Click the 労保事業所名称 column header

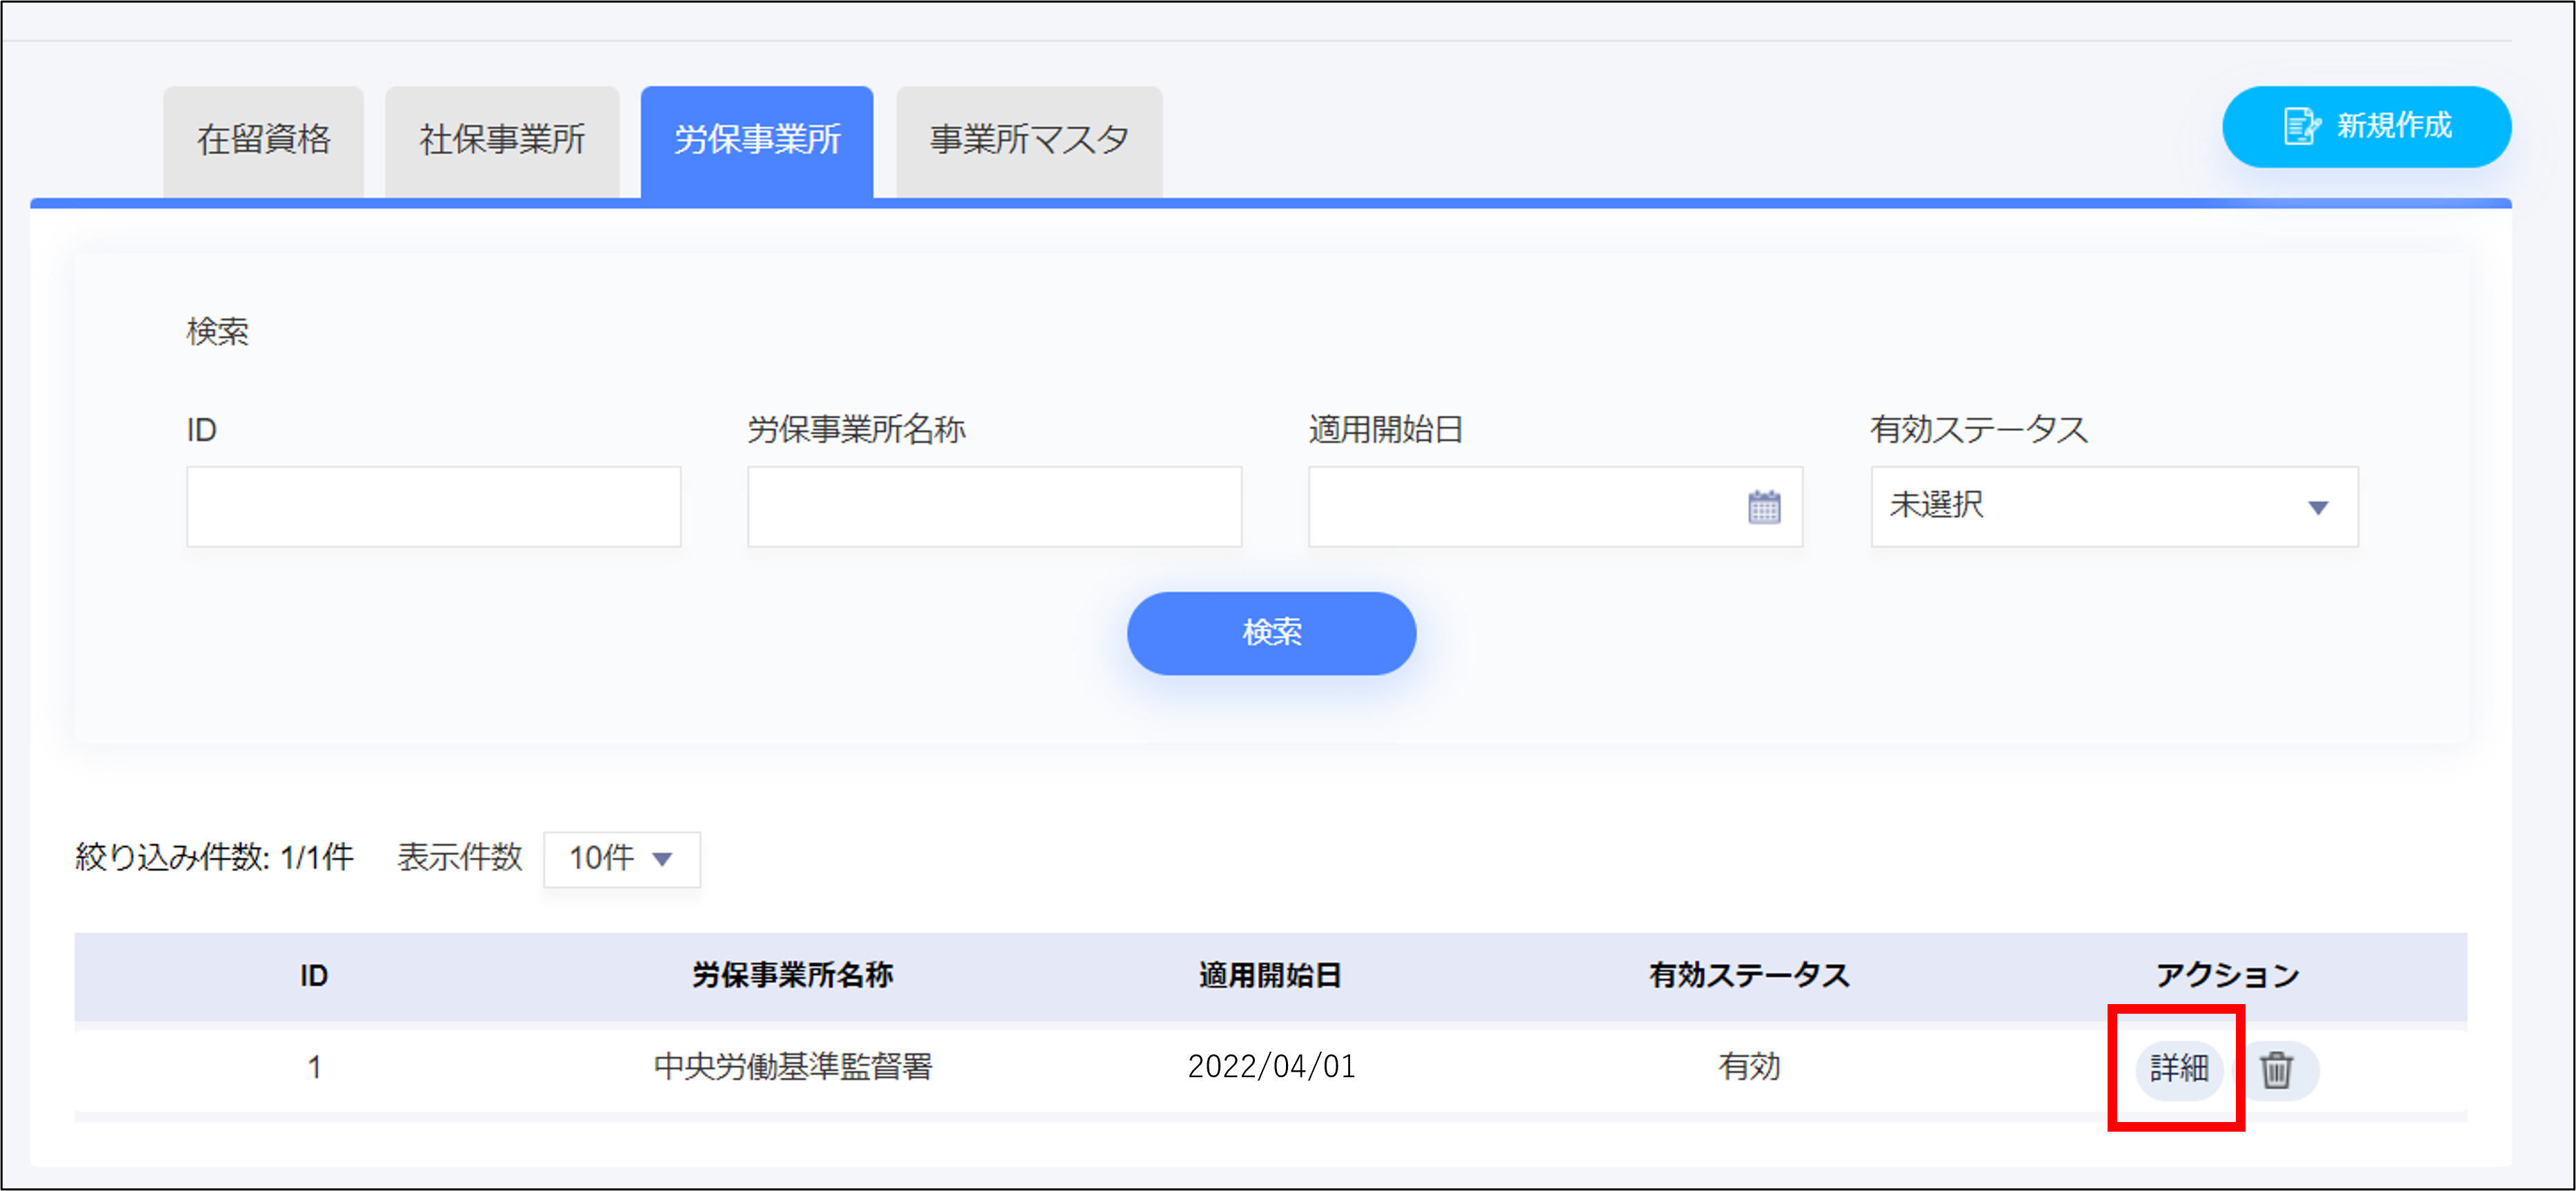click(792, 975)
